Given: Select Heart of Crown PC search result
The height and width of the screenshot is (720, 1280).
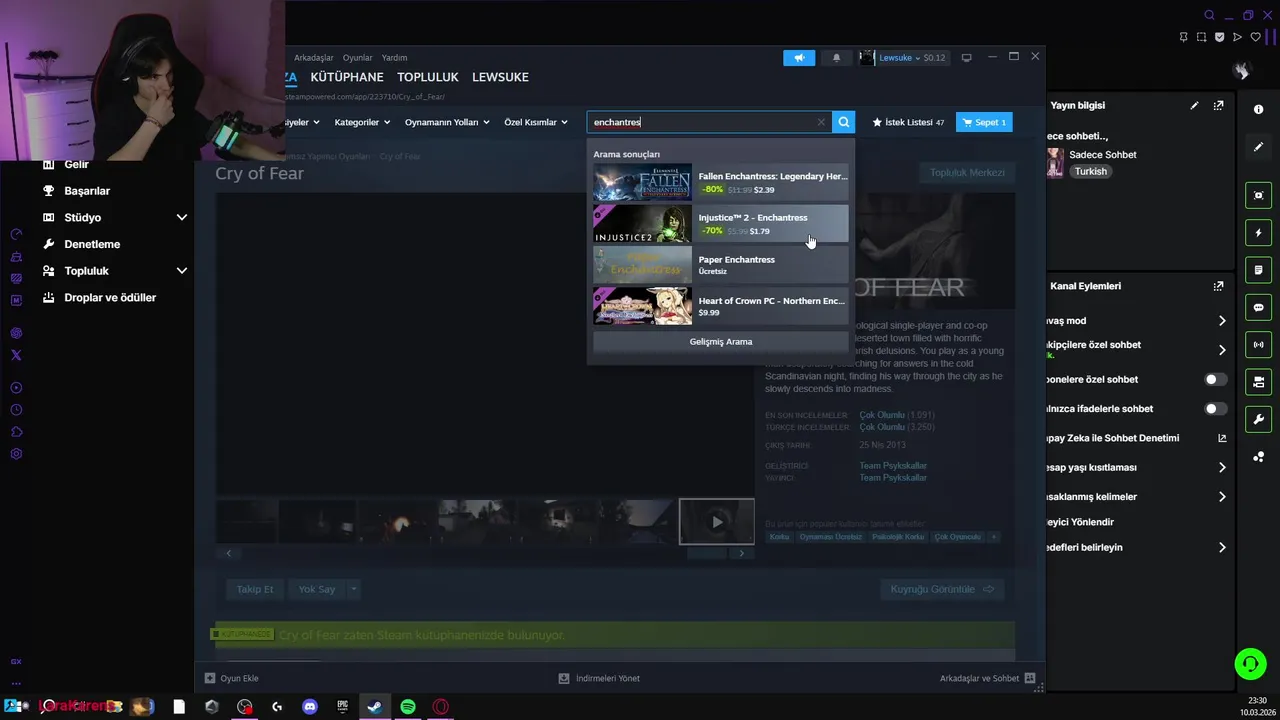Looking at the screenshot, I should (x=720, y=306).
